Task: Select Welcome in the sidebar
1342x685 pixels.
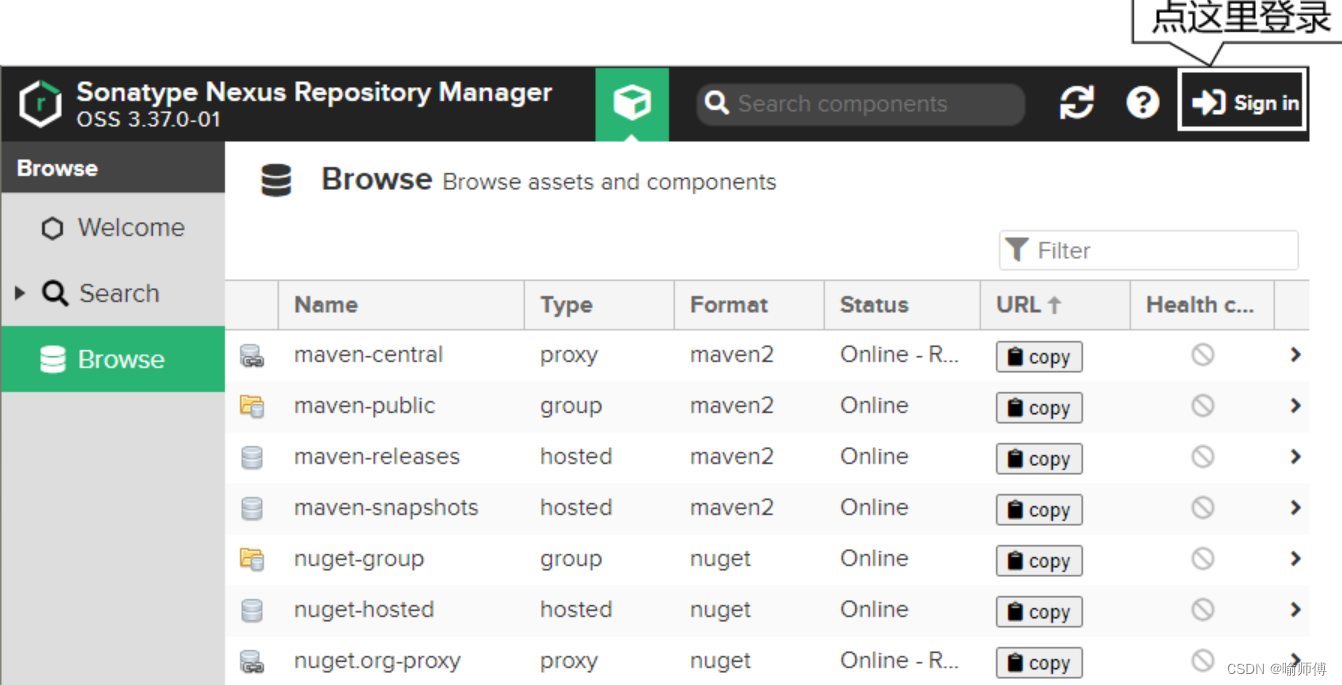Action: point(113,228)
